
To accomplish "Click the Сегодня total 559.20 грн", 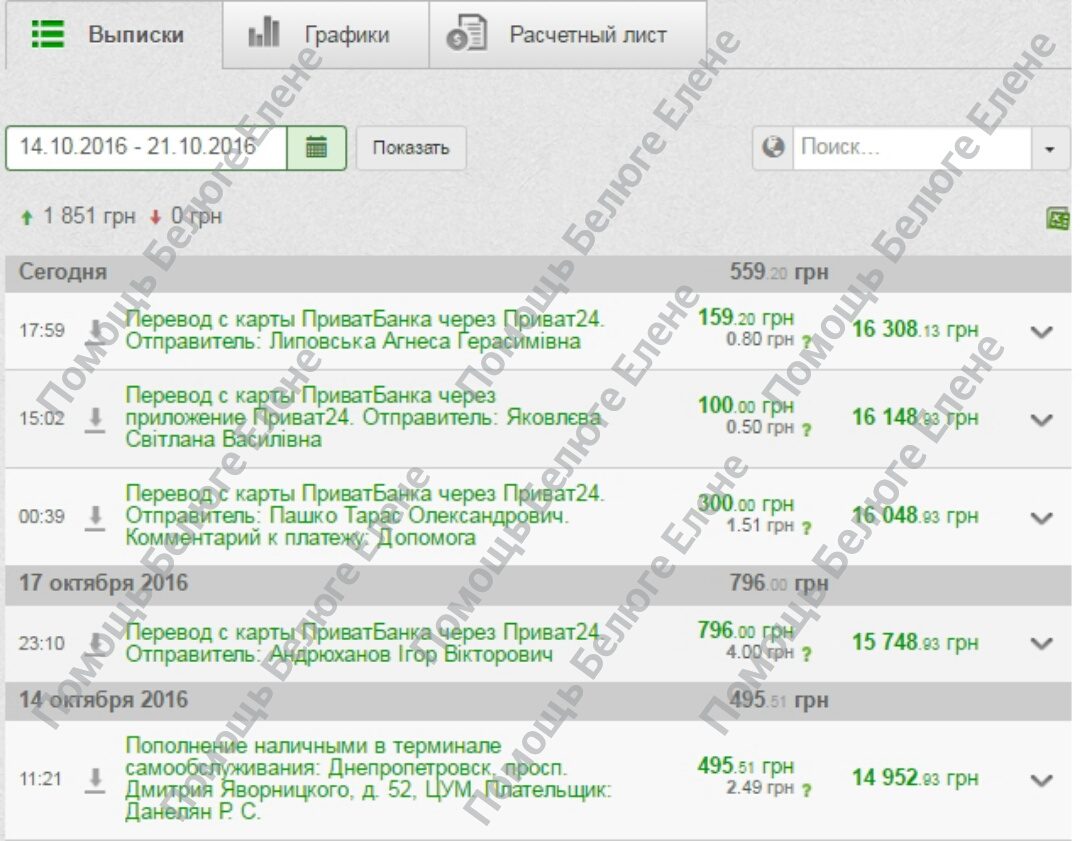I will [x=779, y=272].
